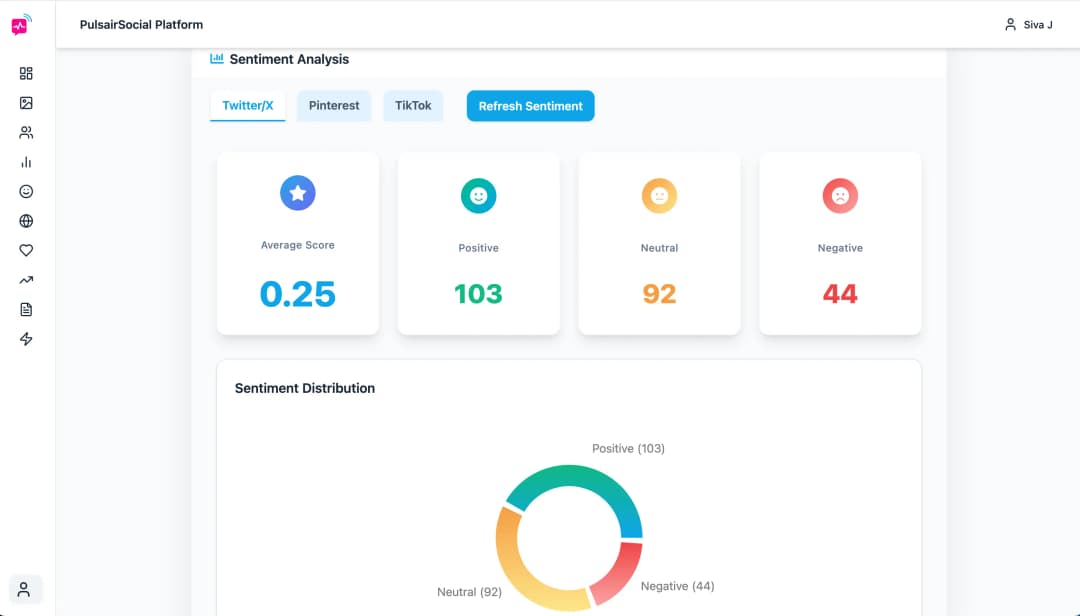The width and height of the screenshot is (1080, 616).
Task: Select the sentiment smiley icon in sidebar
Action: (26, 191)
